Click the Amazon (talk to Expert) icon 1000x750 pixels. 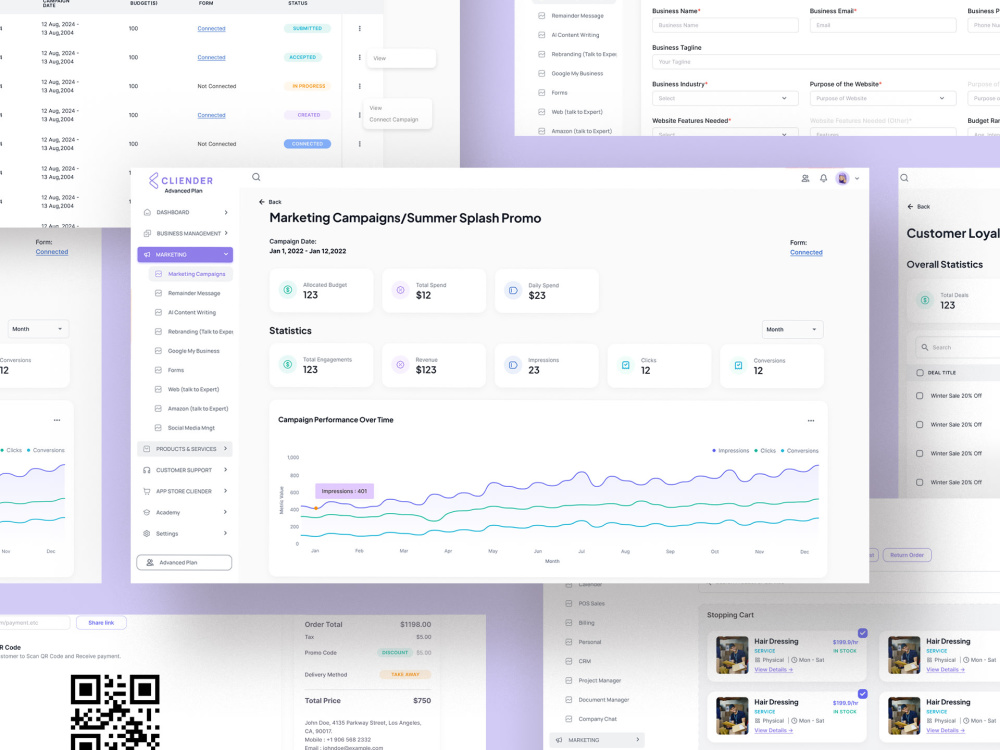[x=158, y=409]
